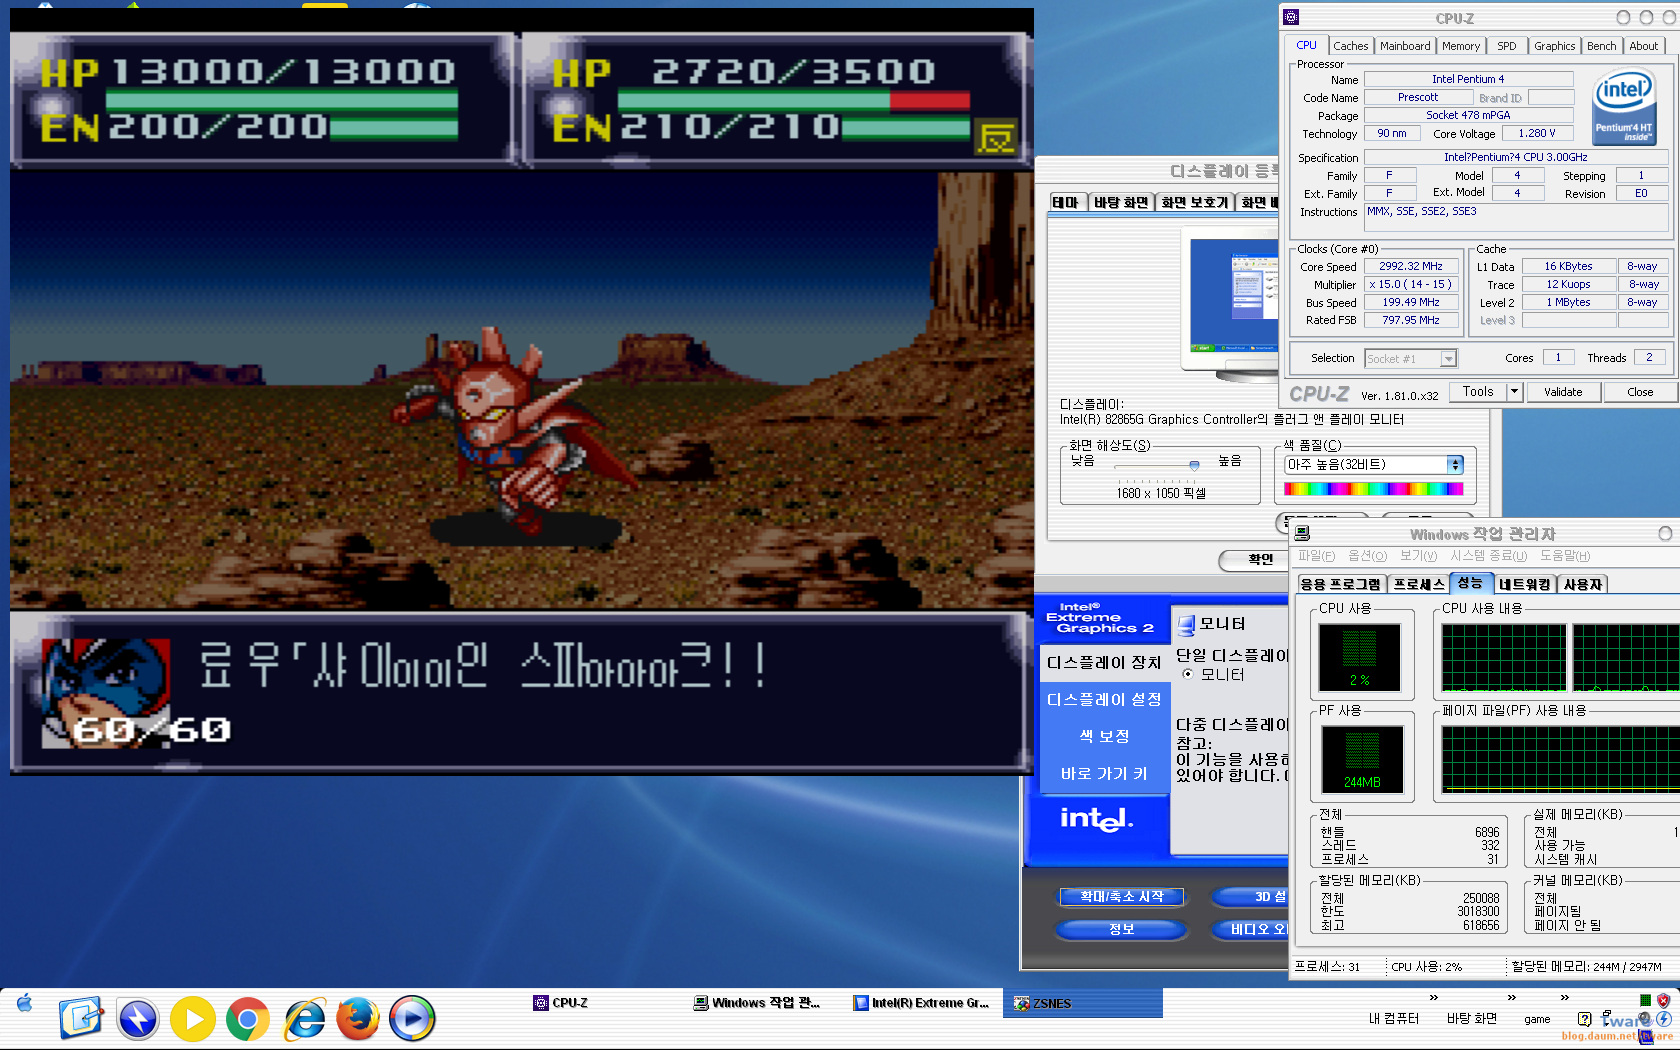This screenshot has width=1680, height=1050.
Task: Click the Intel Pentium 4 HT logo
Action: pos(1623,107)
